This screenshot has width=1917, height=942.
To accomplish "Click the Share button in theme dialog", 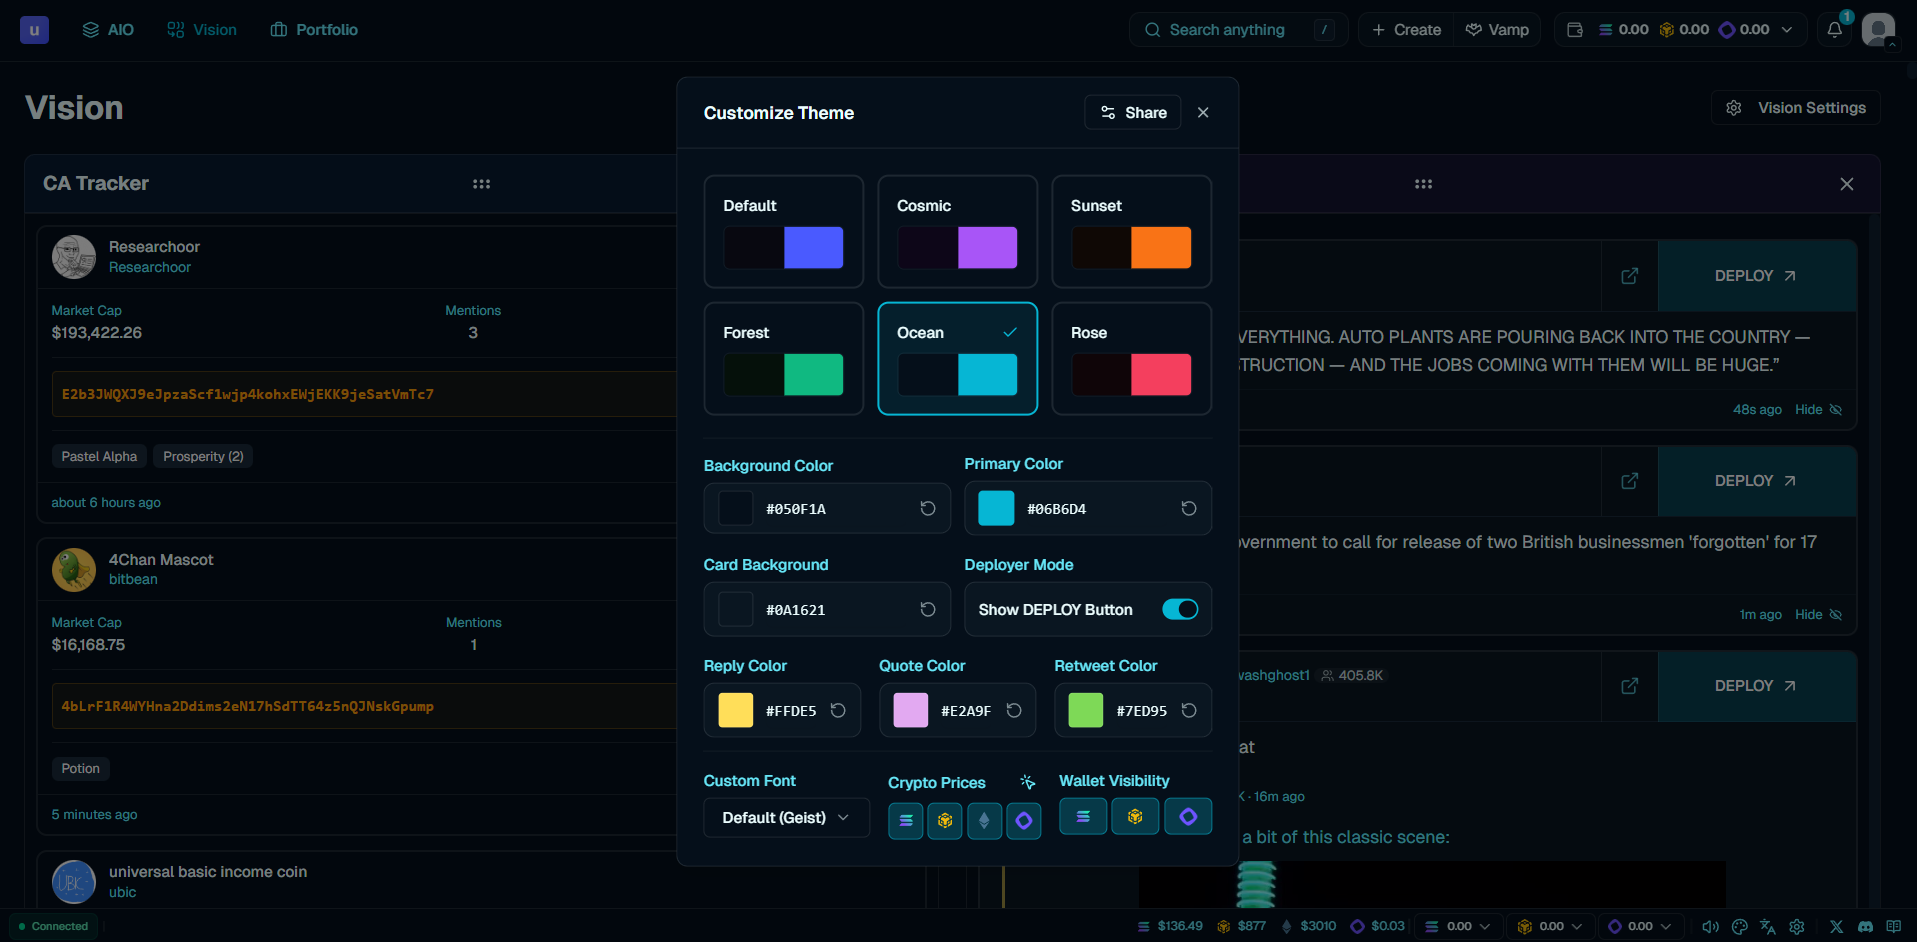I will pyautogui.click(x=1132, y=113).
